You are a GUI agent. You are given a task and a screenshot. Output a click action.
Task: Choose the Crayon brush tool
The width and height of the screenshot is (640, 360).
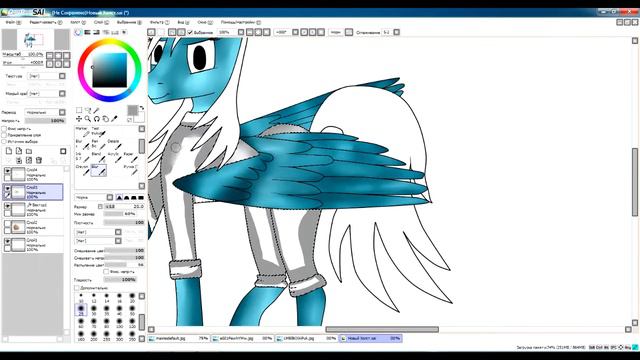tap(83, 170)
